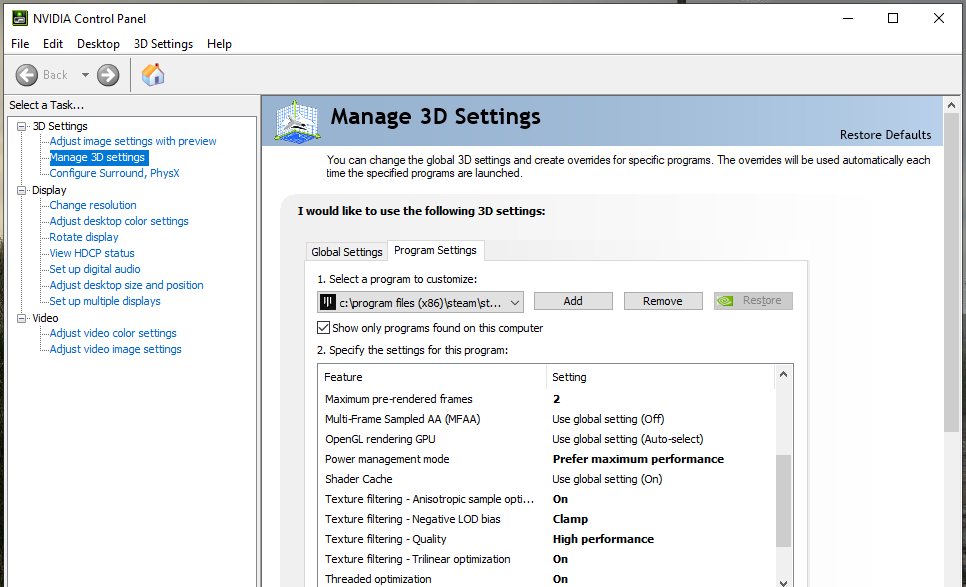Click the Manage 3D Settings header icon
The height and width of the screenshot is (587, 966).
297,121
